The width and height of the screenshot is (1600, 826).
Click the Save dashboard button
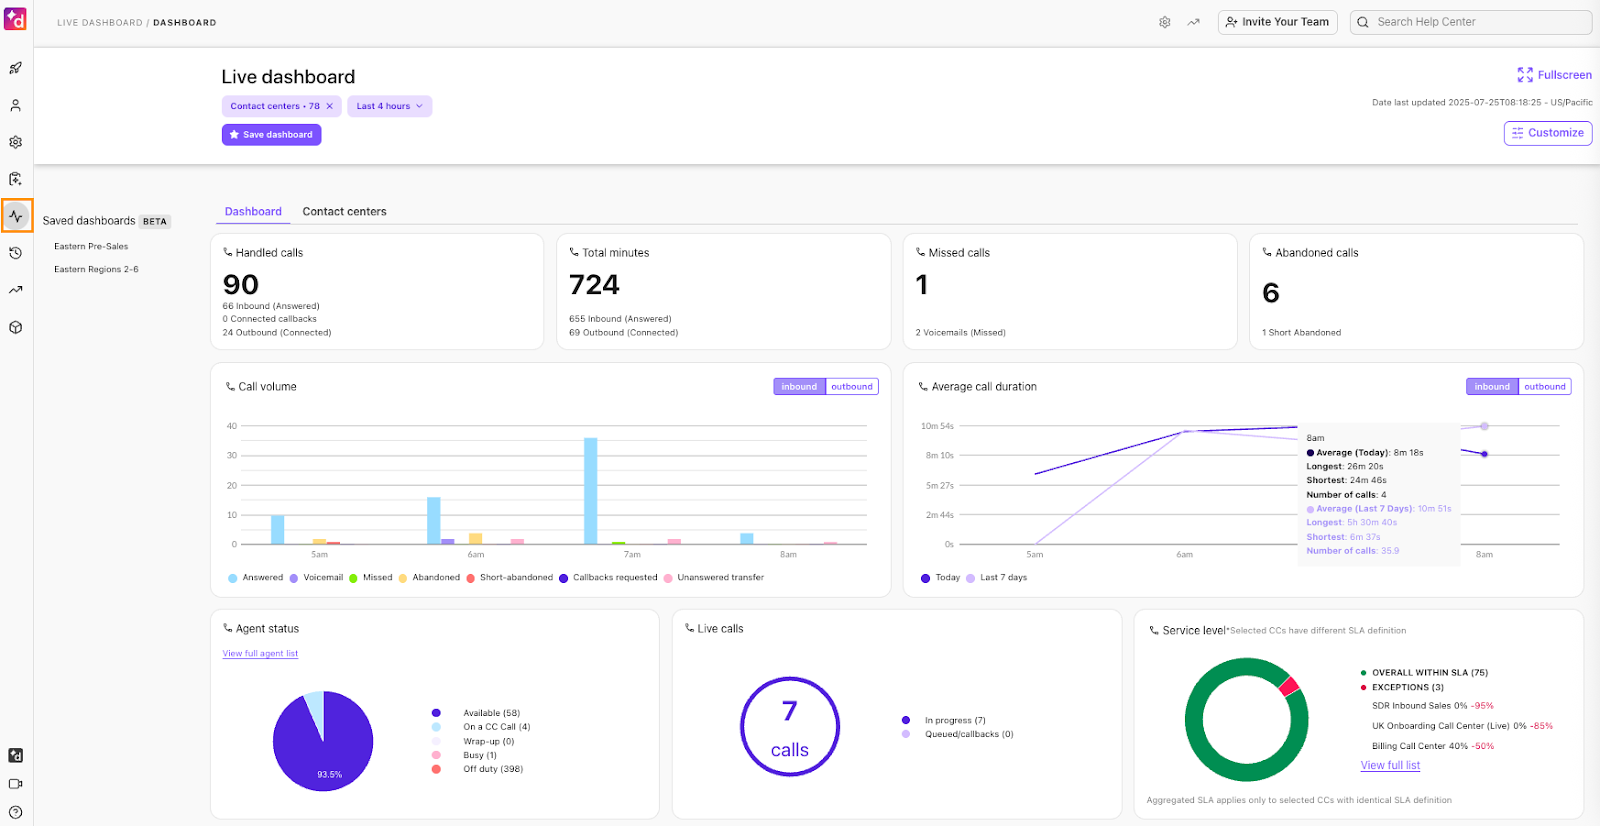click(271, 135)
